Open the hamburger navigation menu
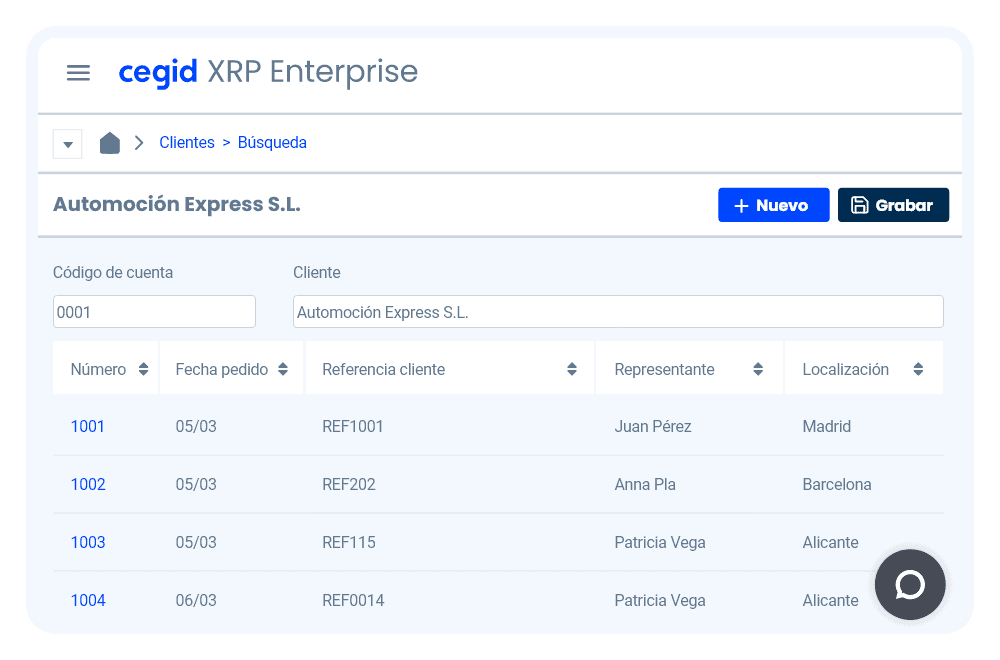The image size is (1000, 660). coord(78,73)
